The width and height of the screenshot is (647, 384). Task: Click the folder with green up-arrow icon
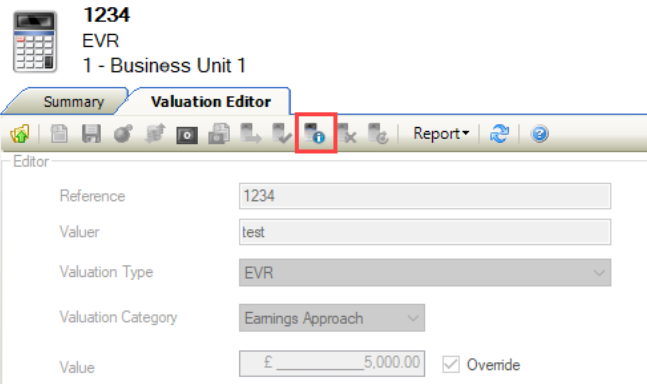[x=20, y=134]
